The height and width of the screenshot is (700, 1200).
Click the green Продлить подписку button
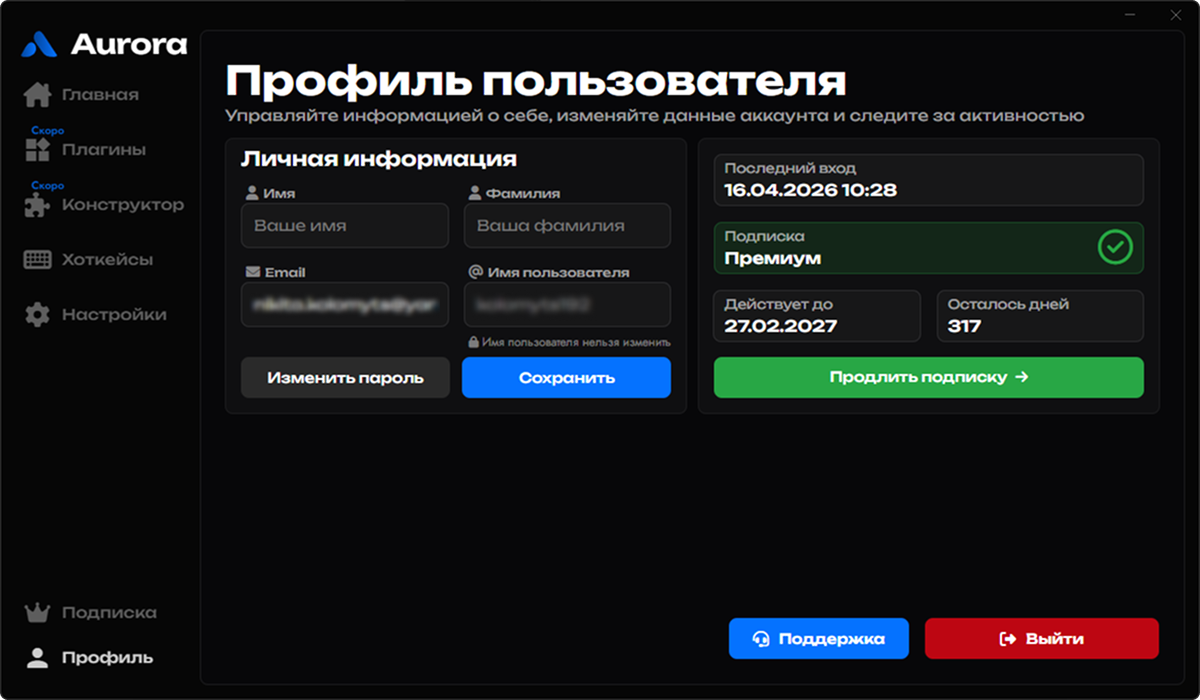pos(928,377)
